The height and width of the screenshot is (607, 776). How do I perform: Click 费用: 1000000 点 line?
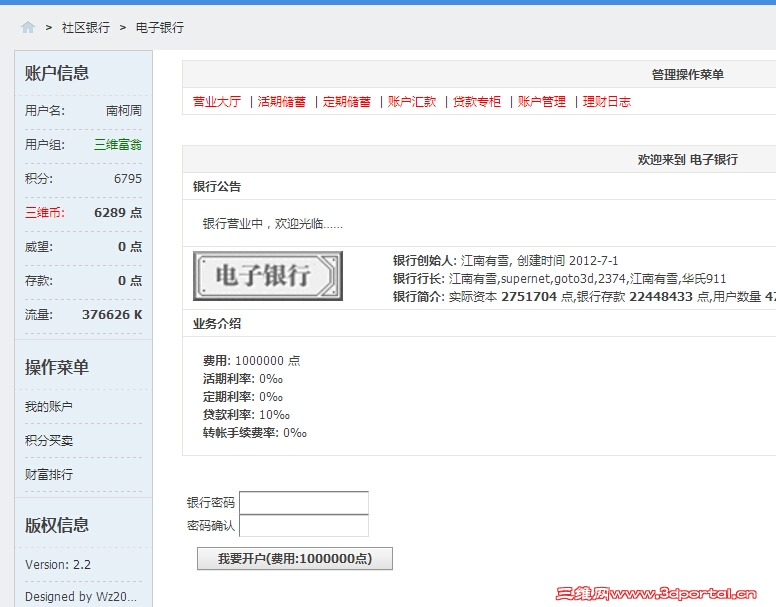click(251, 360)
